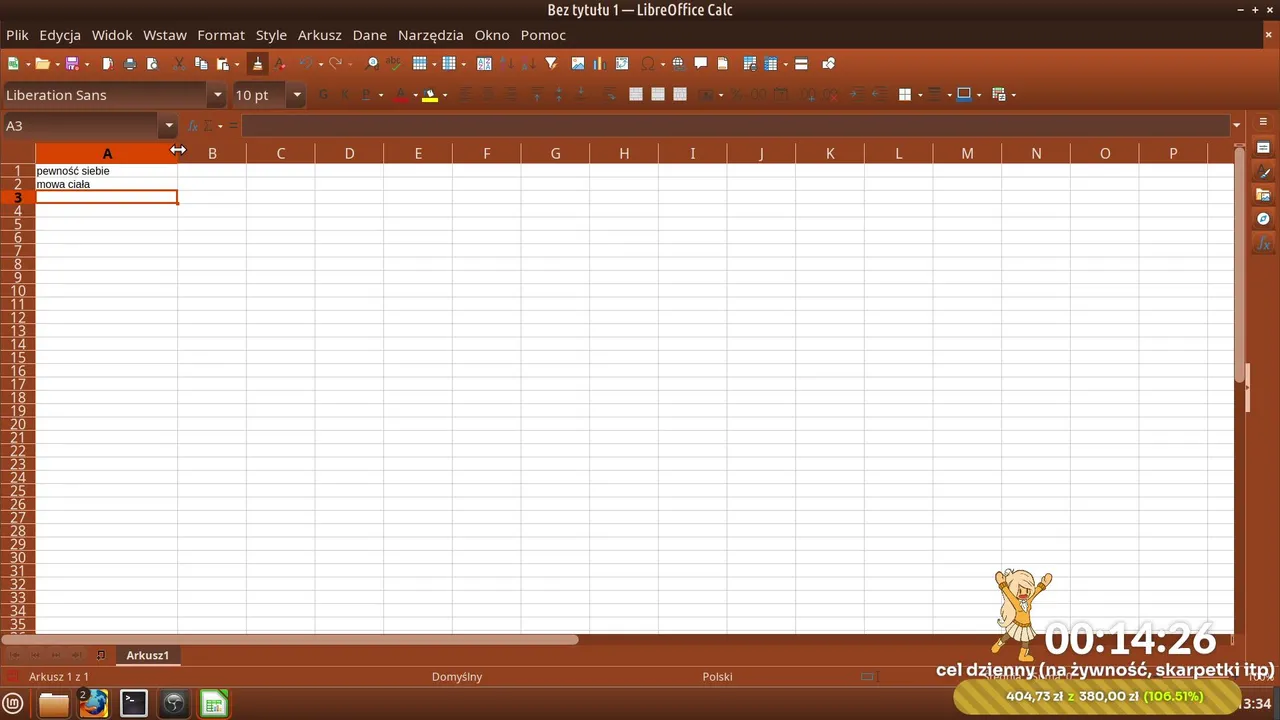
Task: Open the Edycja menu
Action: (60, 35)
